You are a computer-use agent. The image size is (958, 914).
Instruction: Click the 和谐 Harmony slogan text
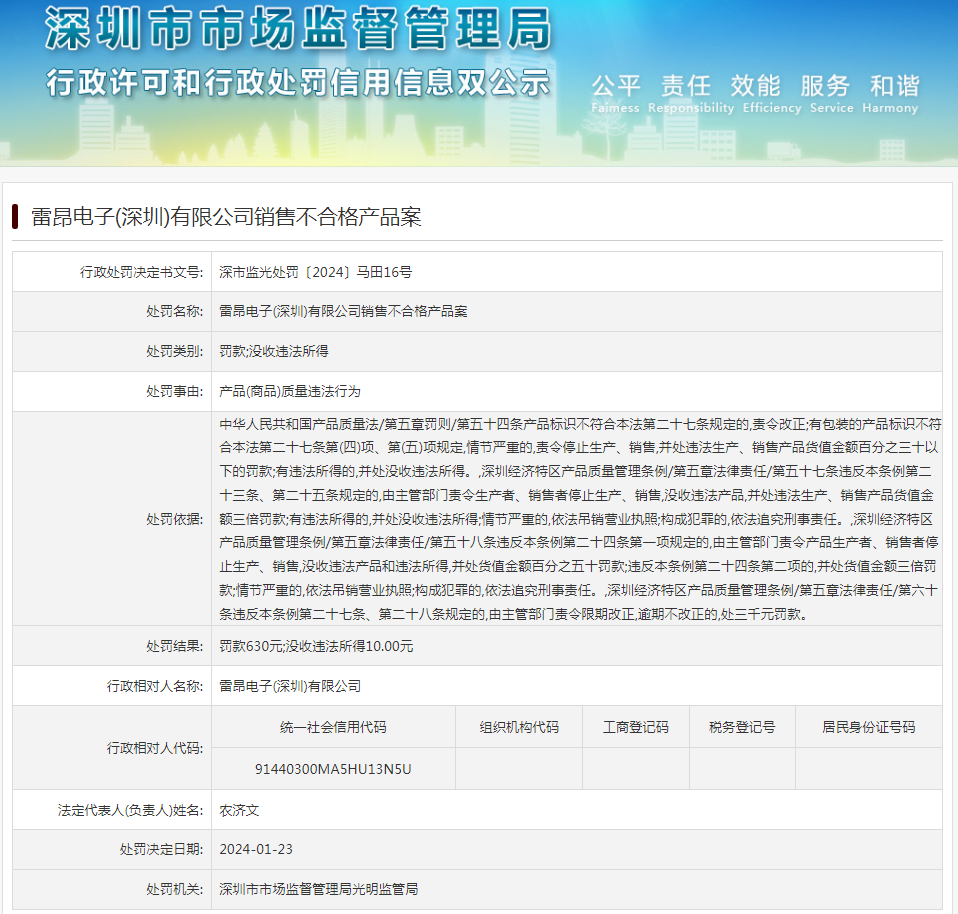point(890,93)
